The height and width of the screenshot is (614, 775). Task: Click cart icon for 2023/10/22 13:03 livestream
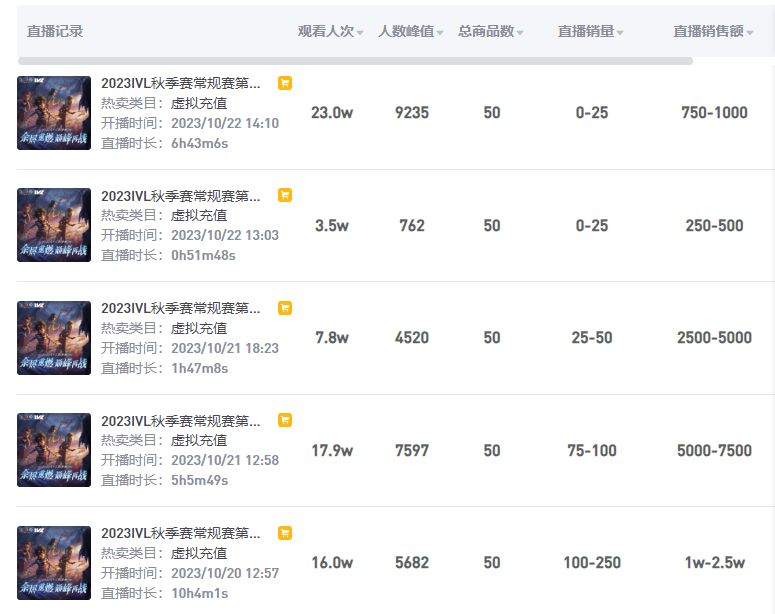point(285,196)
